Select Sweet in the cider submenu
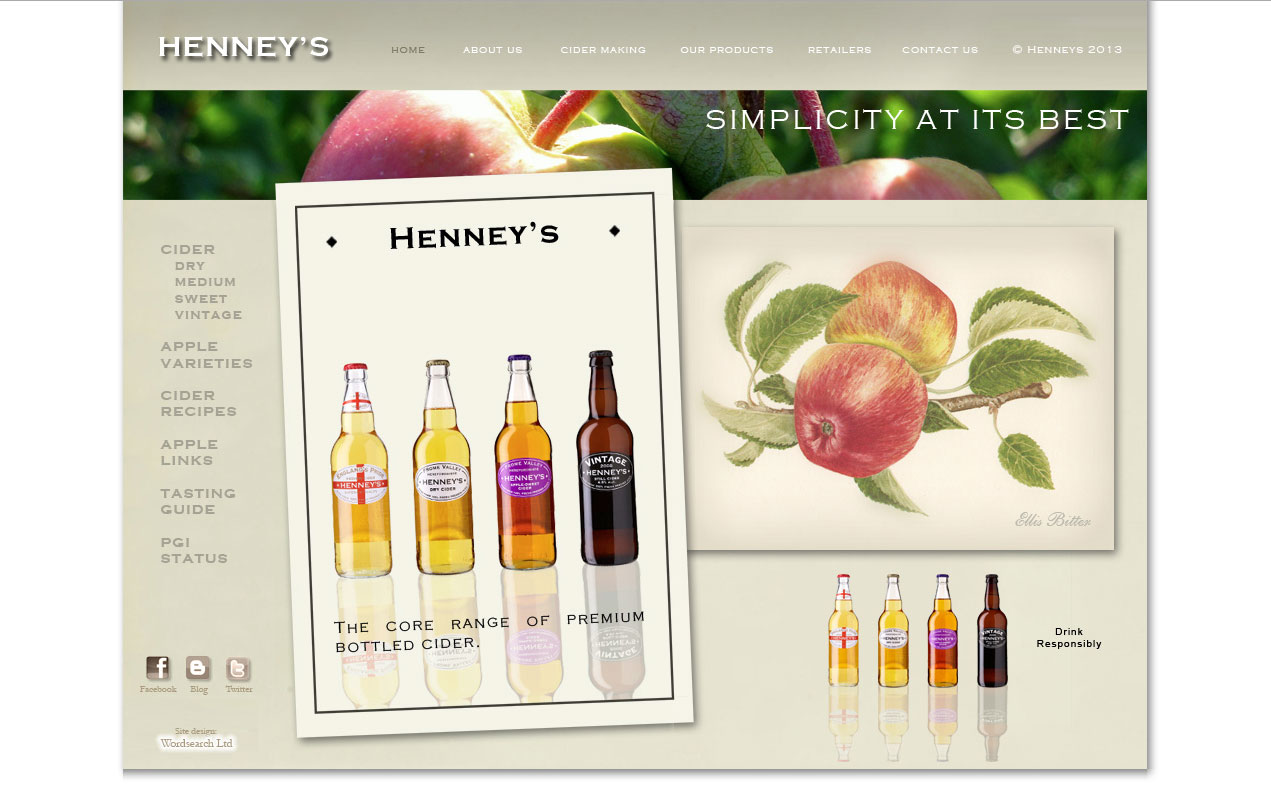This screenshot has width=1271, height=809. tap(201, 299)
